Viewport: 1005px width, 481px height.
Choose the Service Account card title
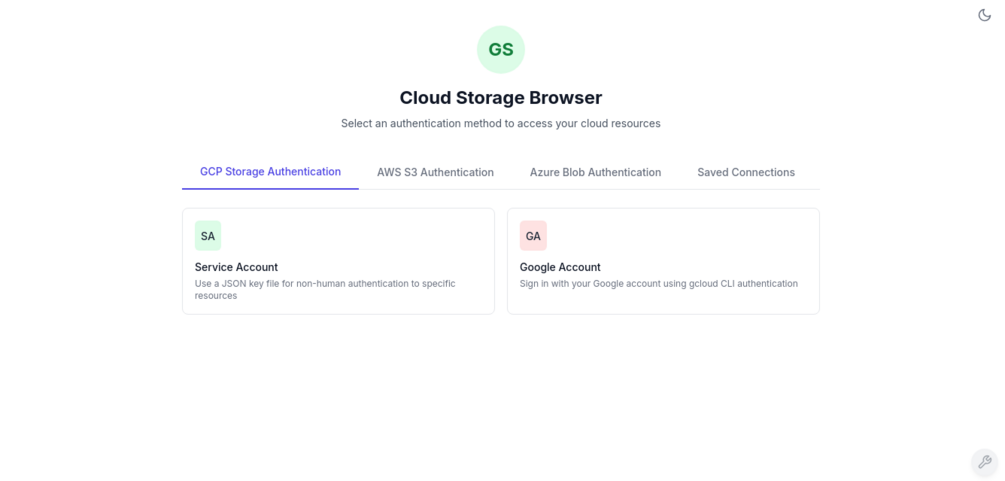tap(236, 267)
